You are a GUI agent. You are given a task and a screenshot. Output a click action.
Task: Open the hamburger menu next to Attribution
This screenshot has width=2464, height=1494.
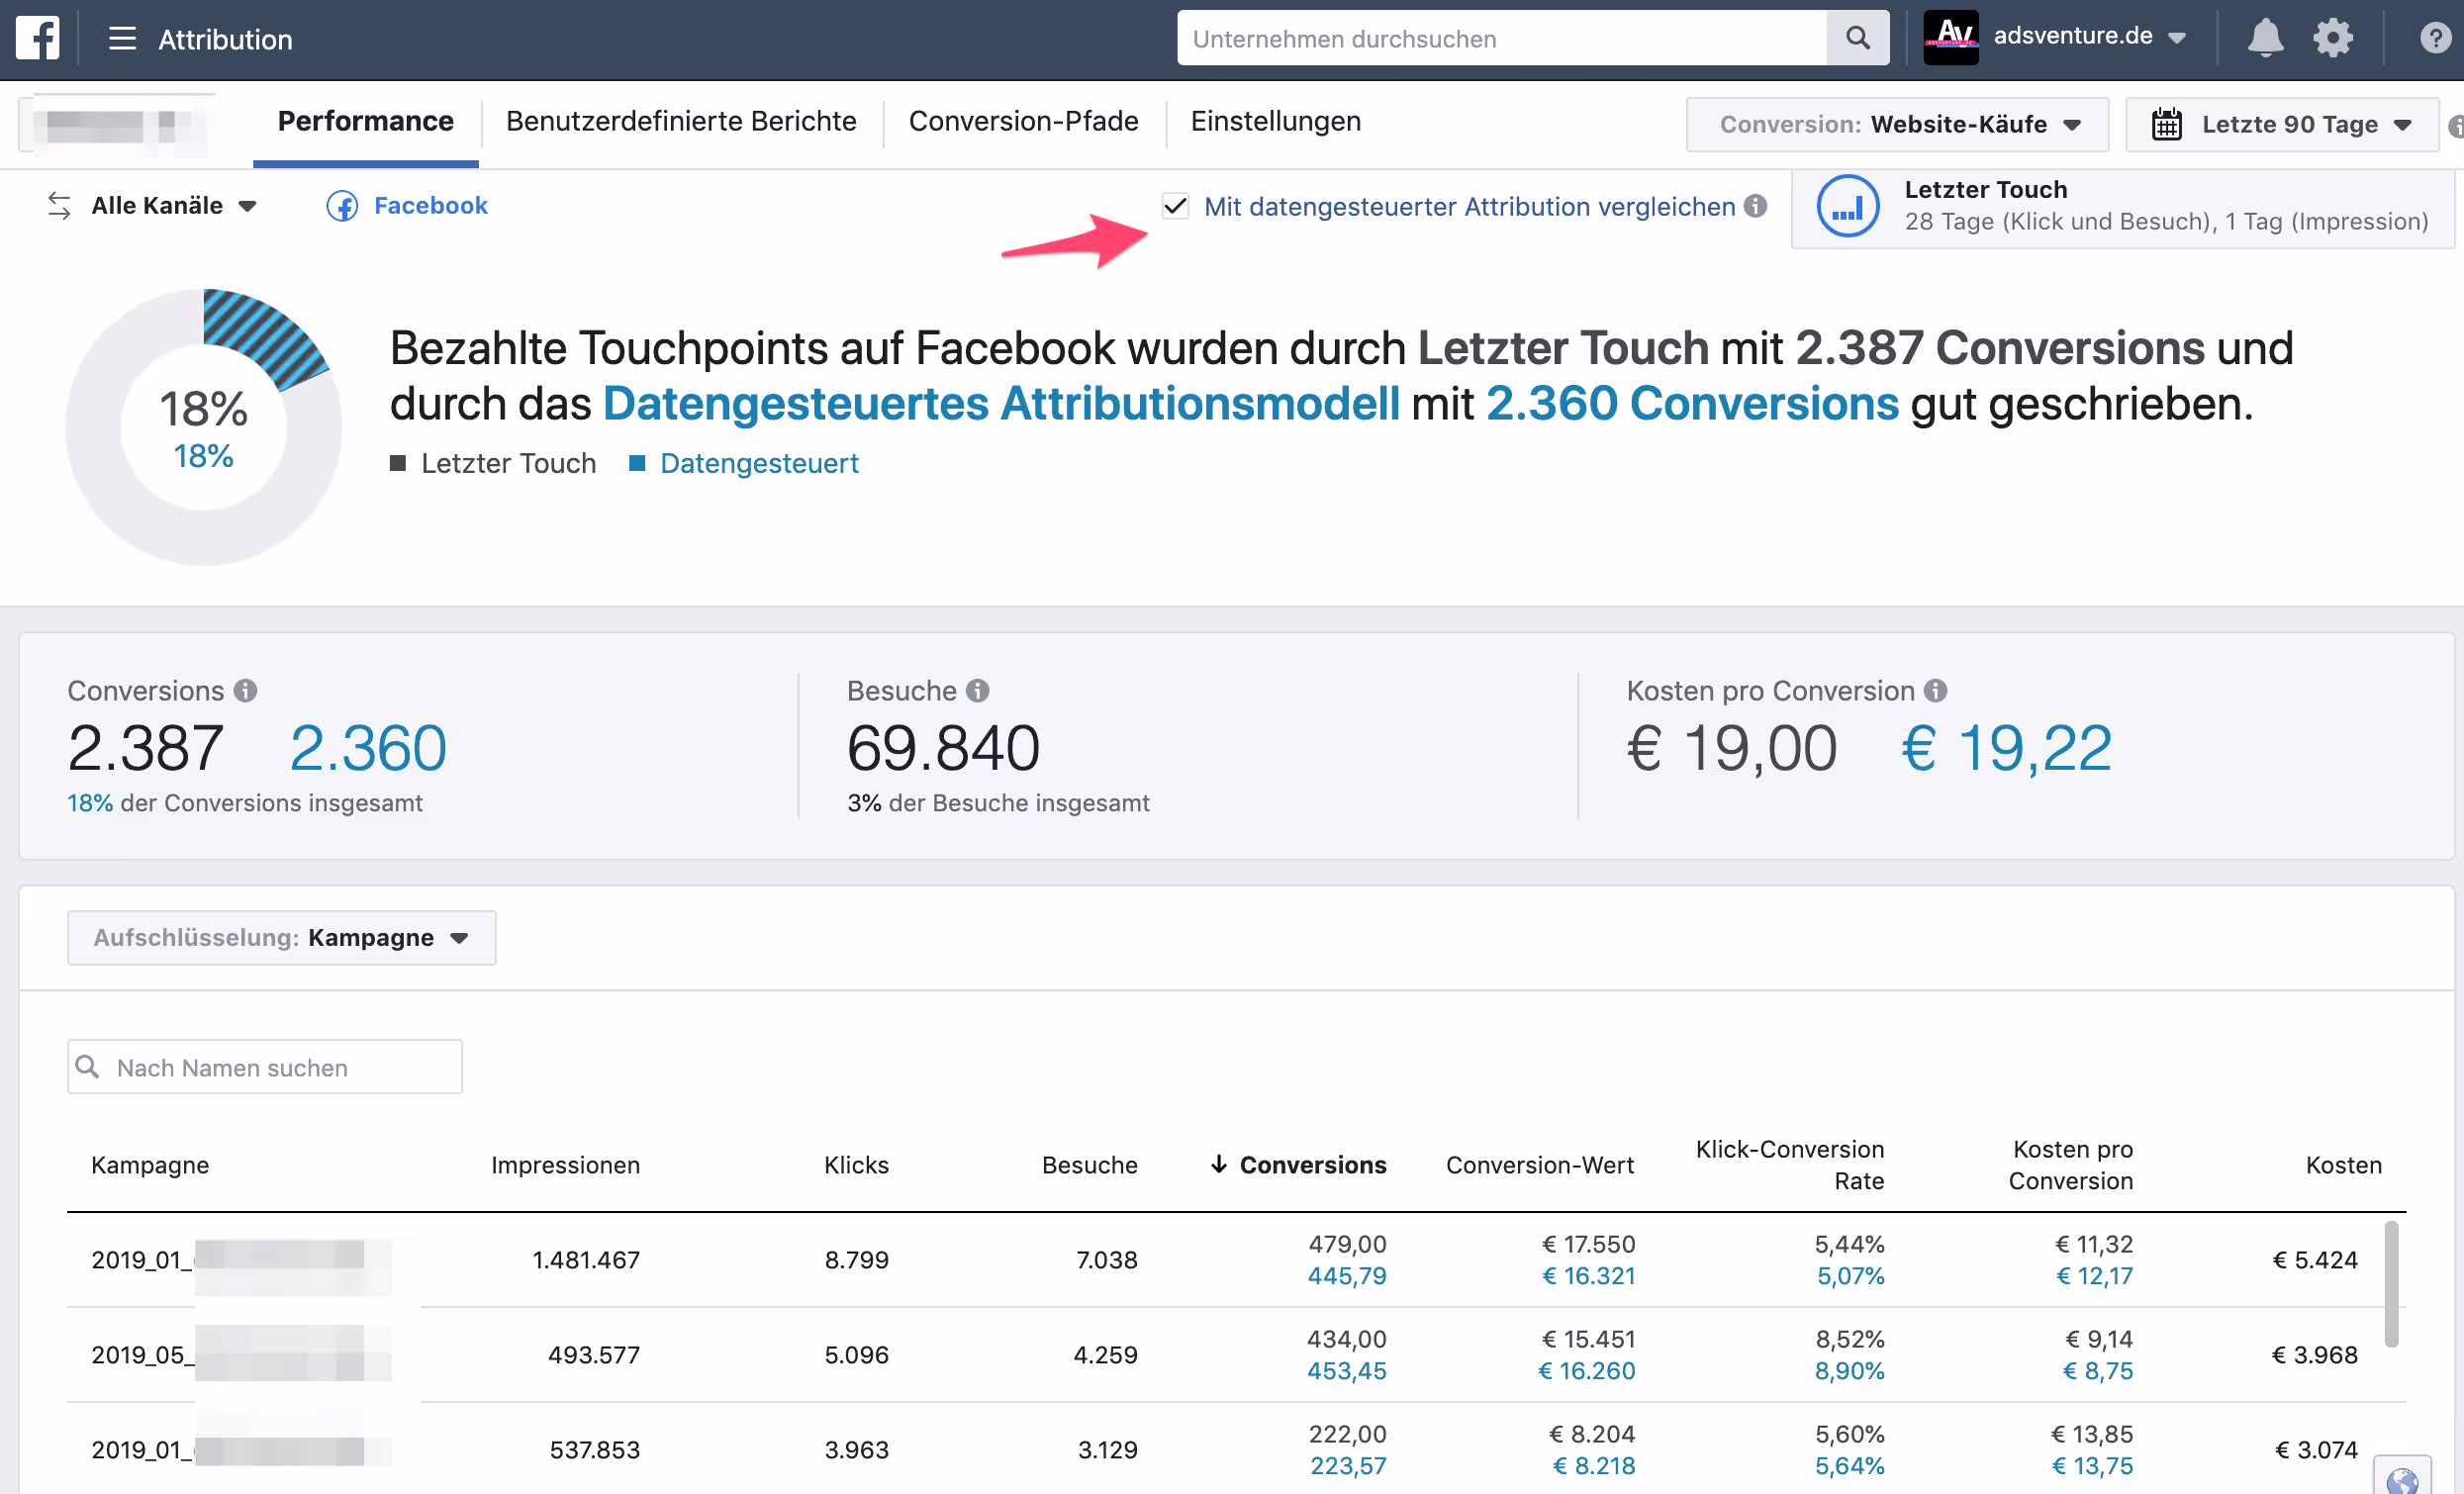pyautogui.click(x=122, y=39)
